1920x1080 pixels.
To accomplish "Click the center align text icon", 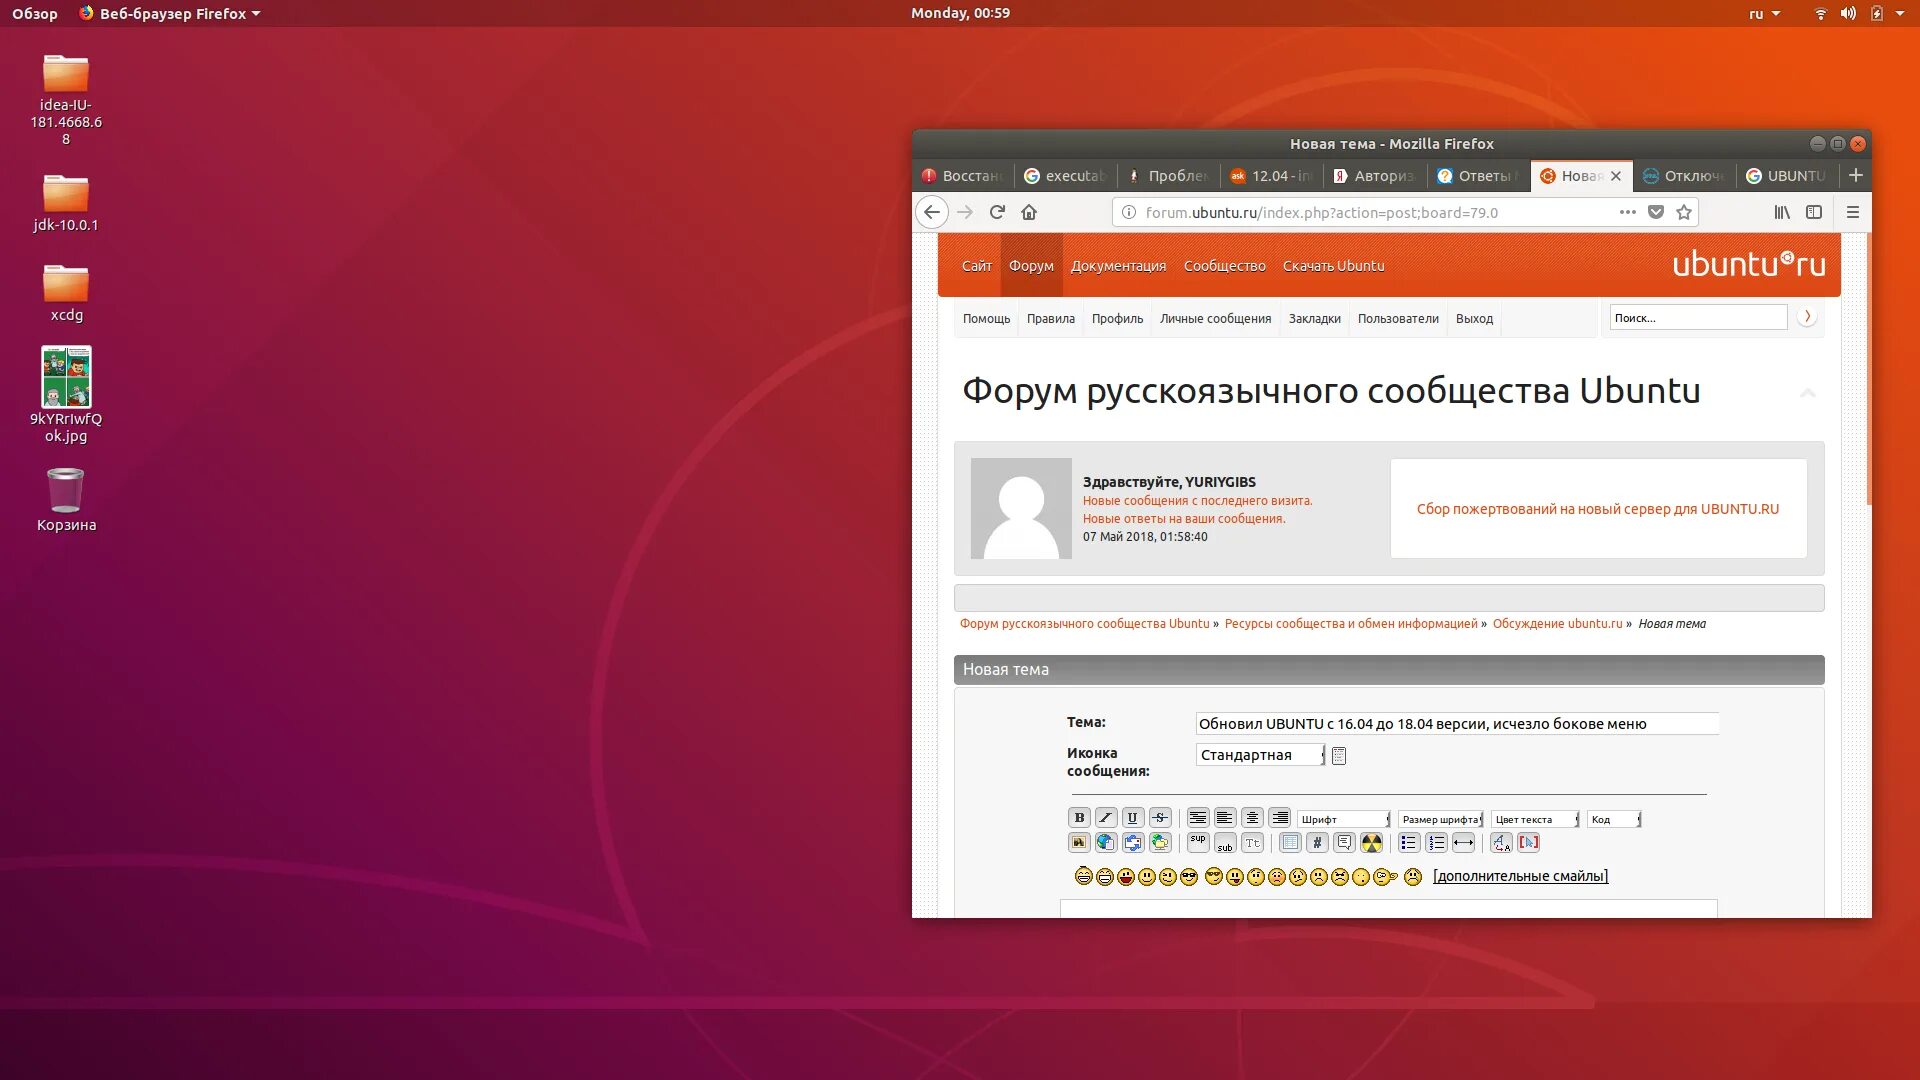I will [x=1252, y=818].
